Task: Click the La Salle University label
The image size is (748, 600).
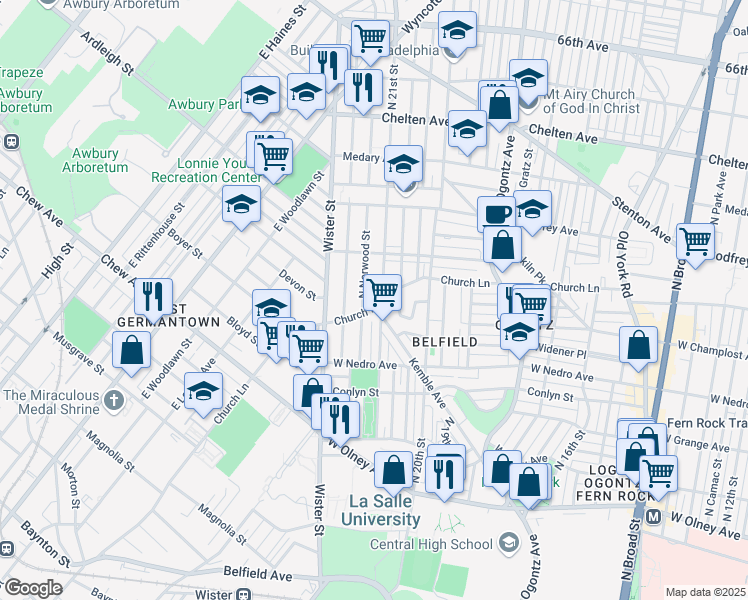Action: (x=381, y=510)
